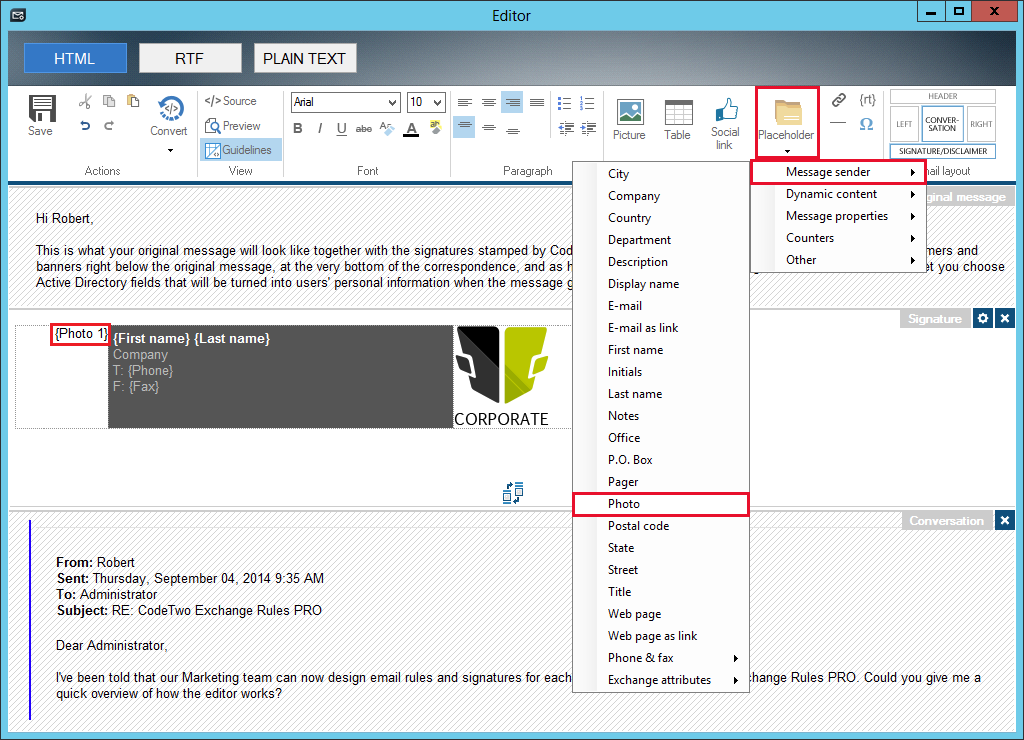
Task: Toggle Guidelines view
Action: point(241,150)
